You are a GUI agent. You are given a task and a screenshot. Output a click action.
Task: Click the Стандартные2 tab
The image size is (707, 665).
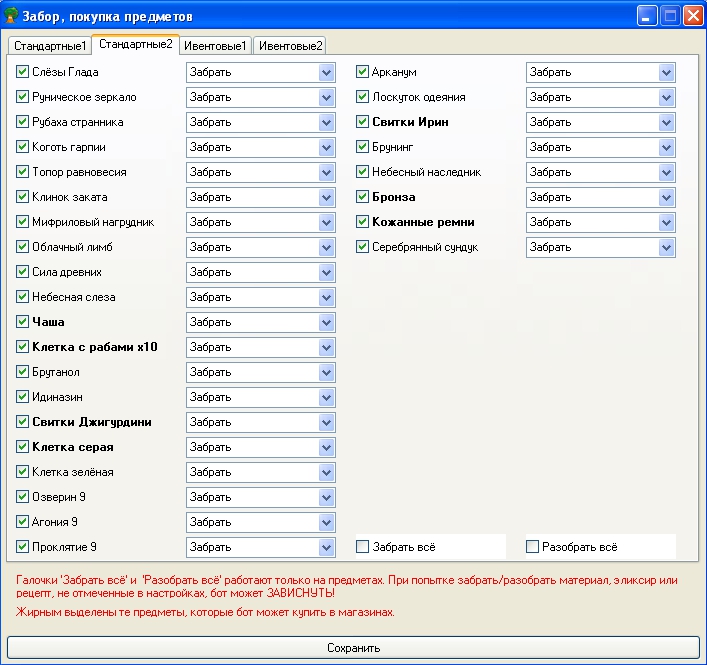click(x=135, y=44)
